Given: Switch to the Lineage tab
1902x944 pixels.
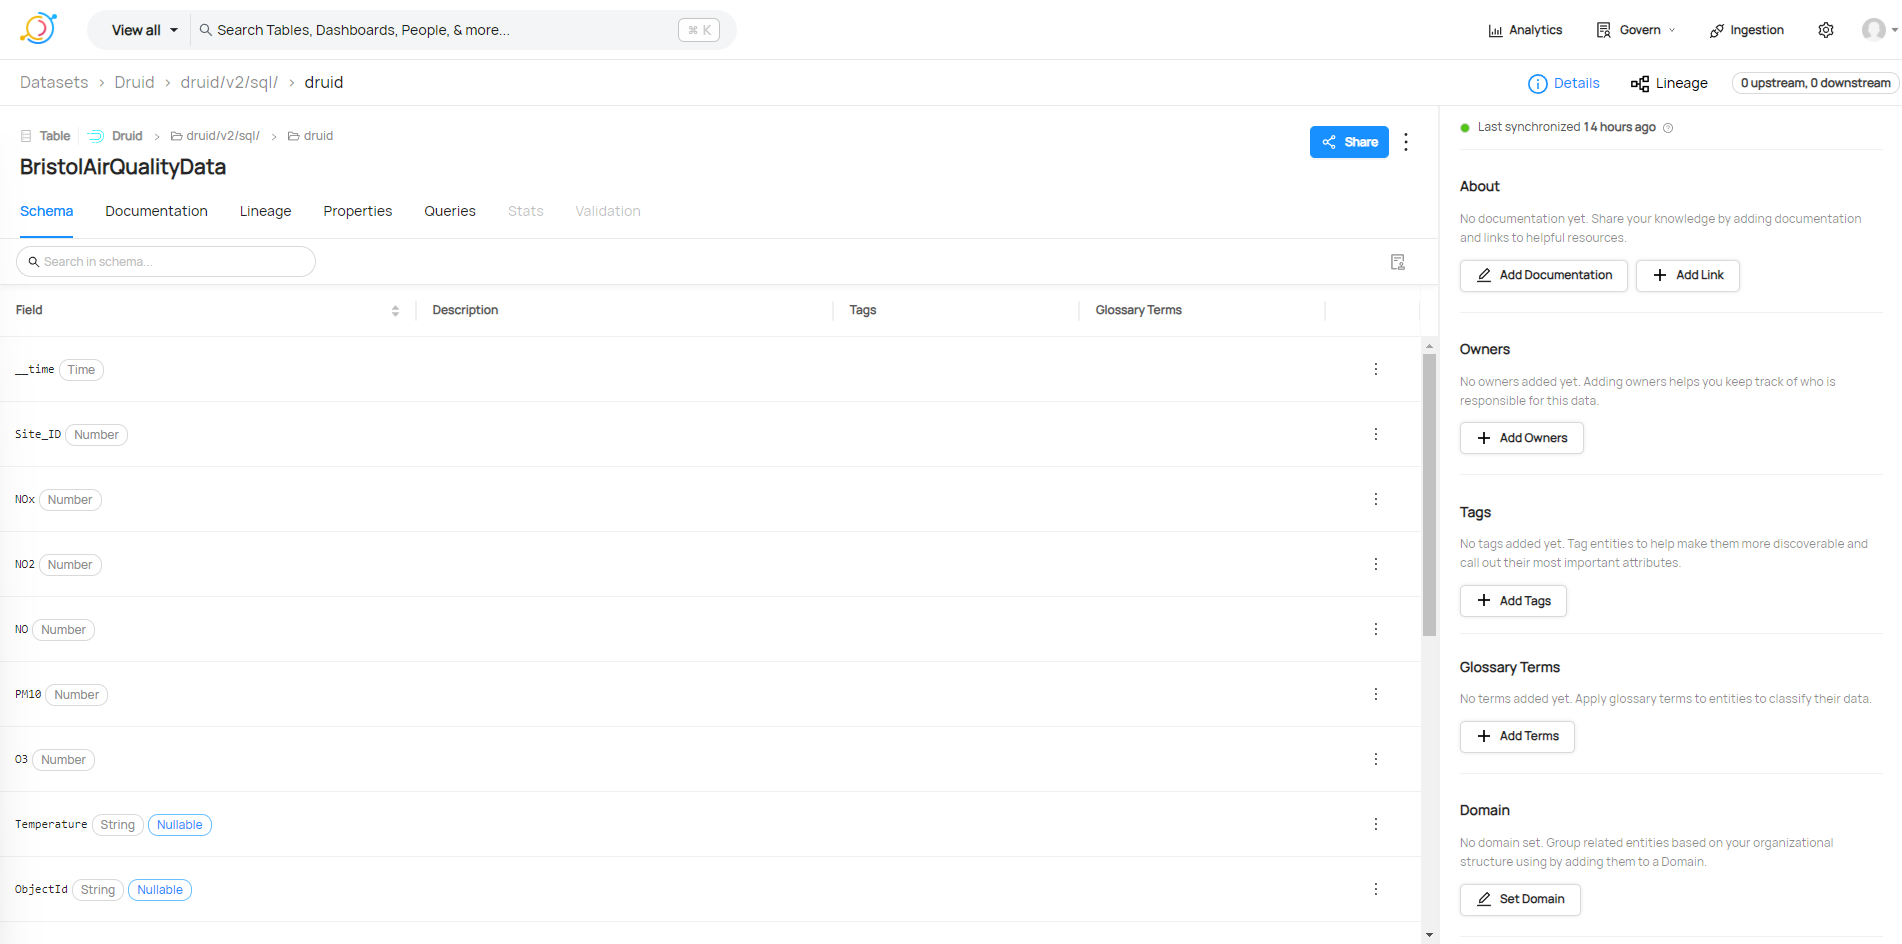Looking at the screenshot, I should [266, 211].
